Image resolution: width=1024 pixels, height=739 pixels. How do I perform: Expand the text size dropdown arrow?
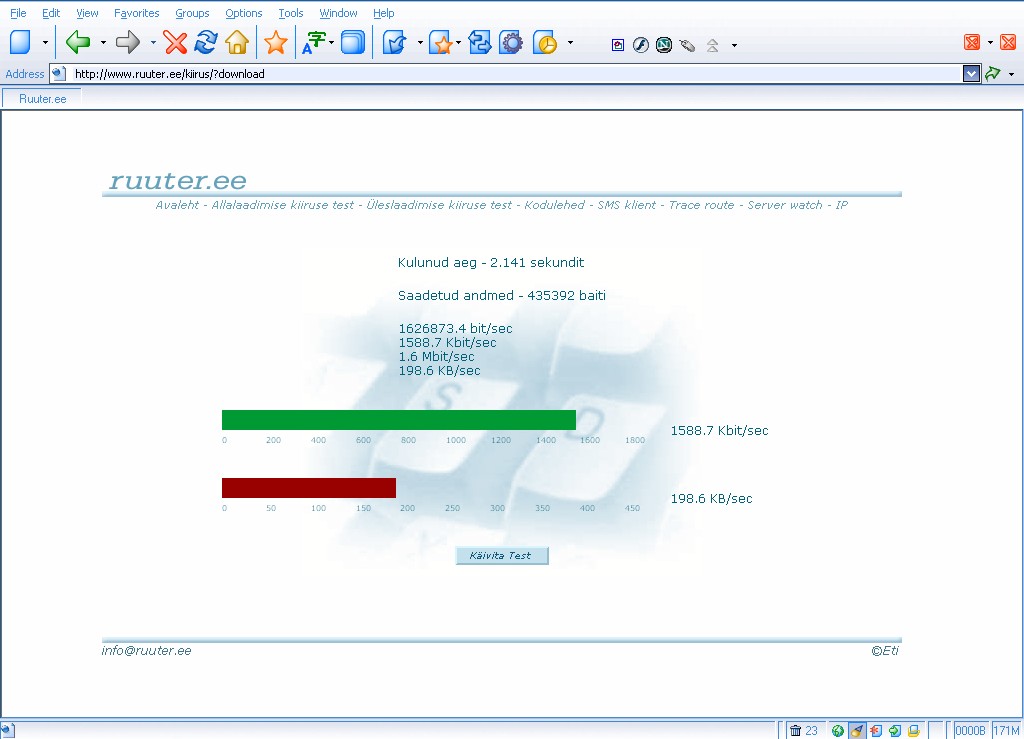click(332, 43)
